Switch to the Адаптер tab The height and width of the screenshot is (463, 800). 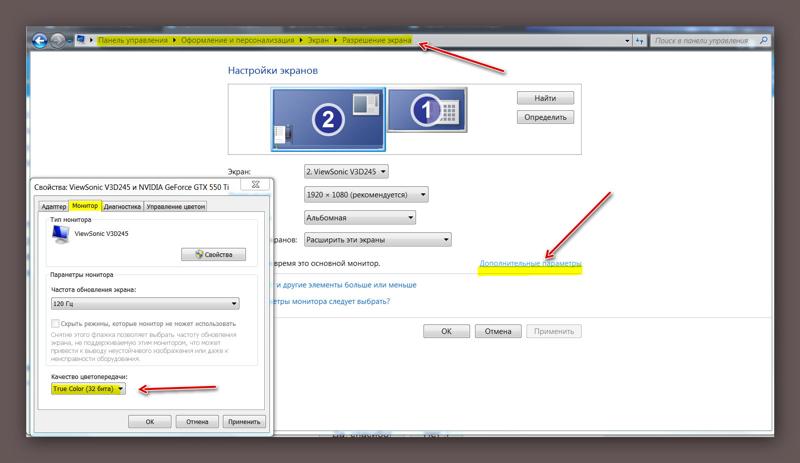click(x=54, y=206)
